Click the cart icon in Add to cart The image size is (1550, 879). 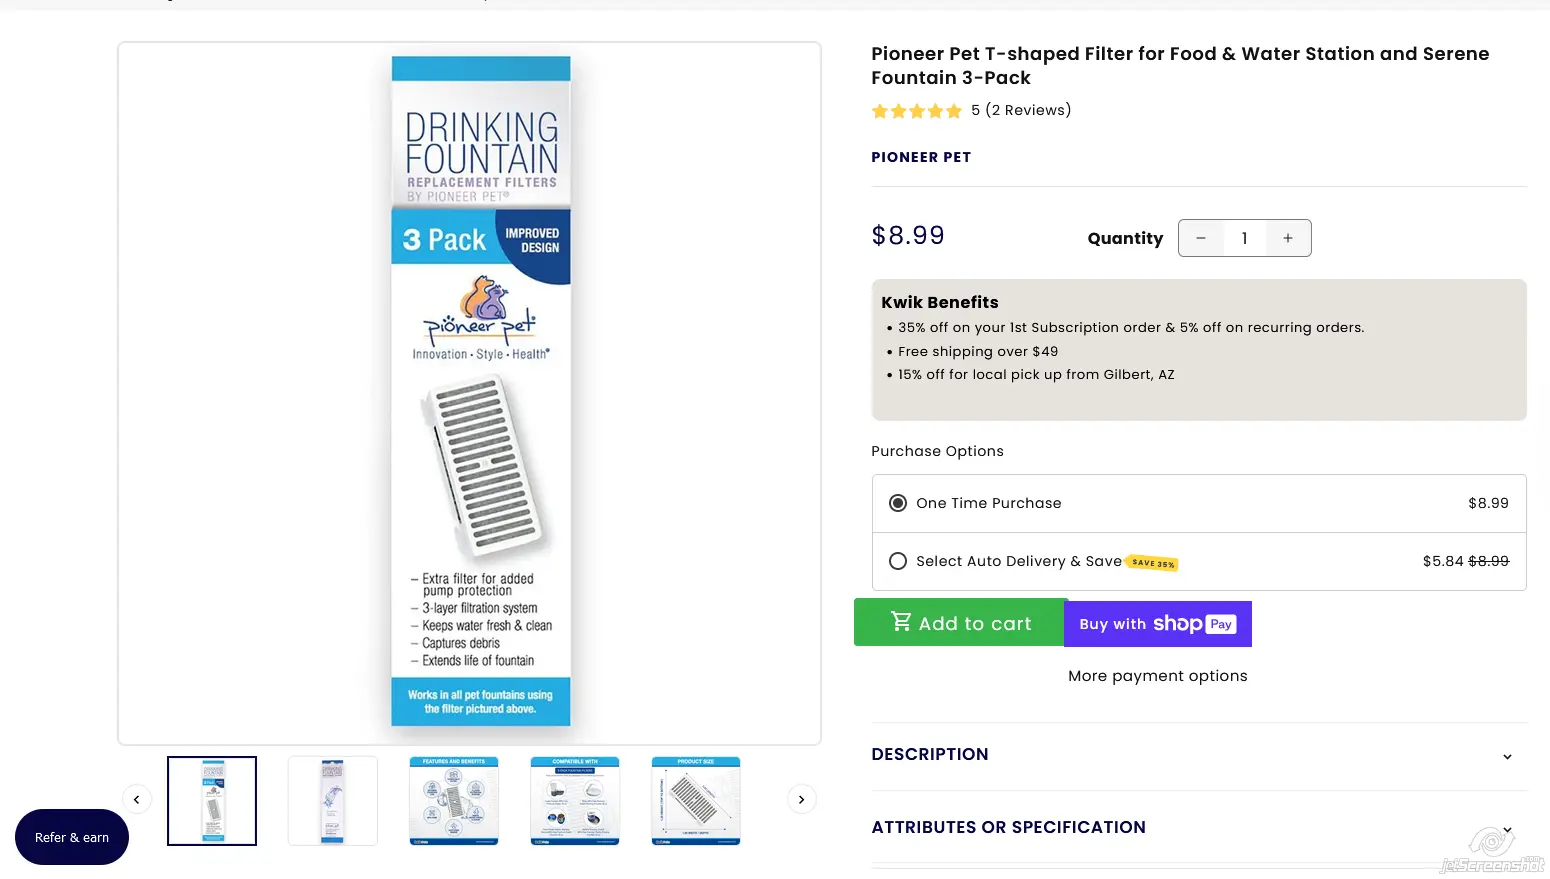point(901,622)
